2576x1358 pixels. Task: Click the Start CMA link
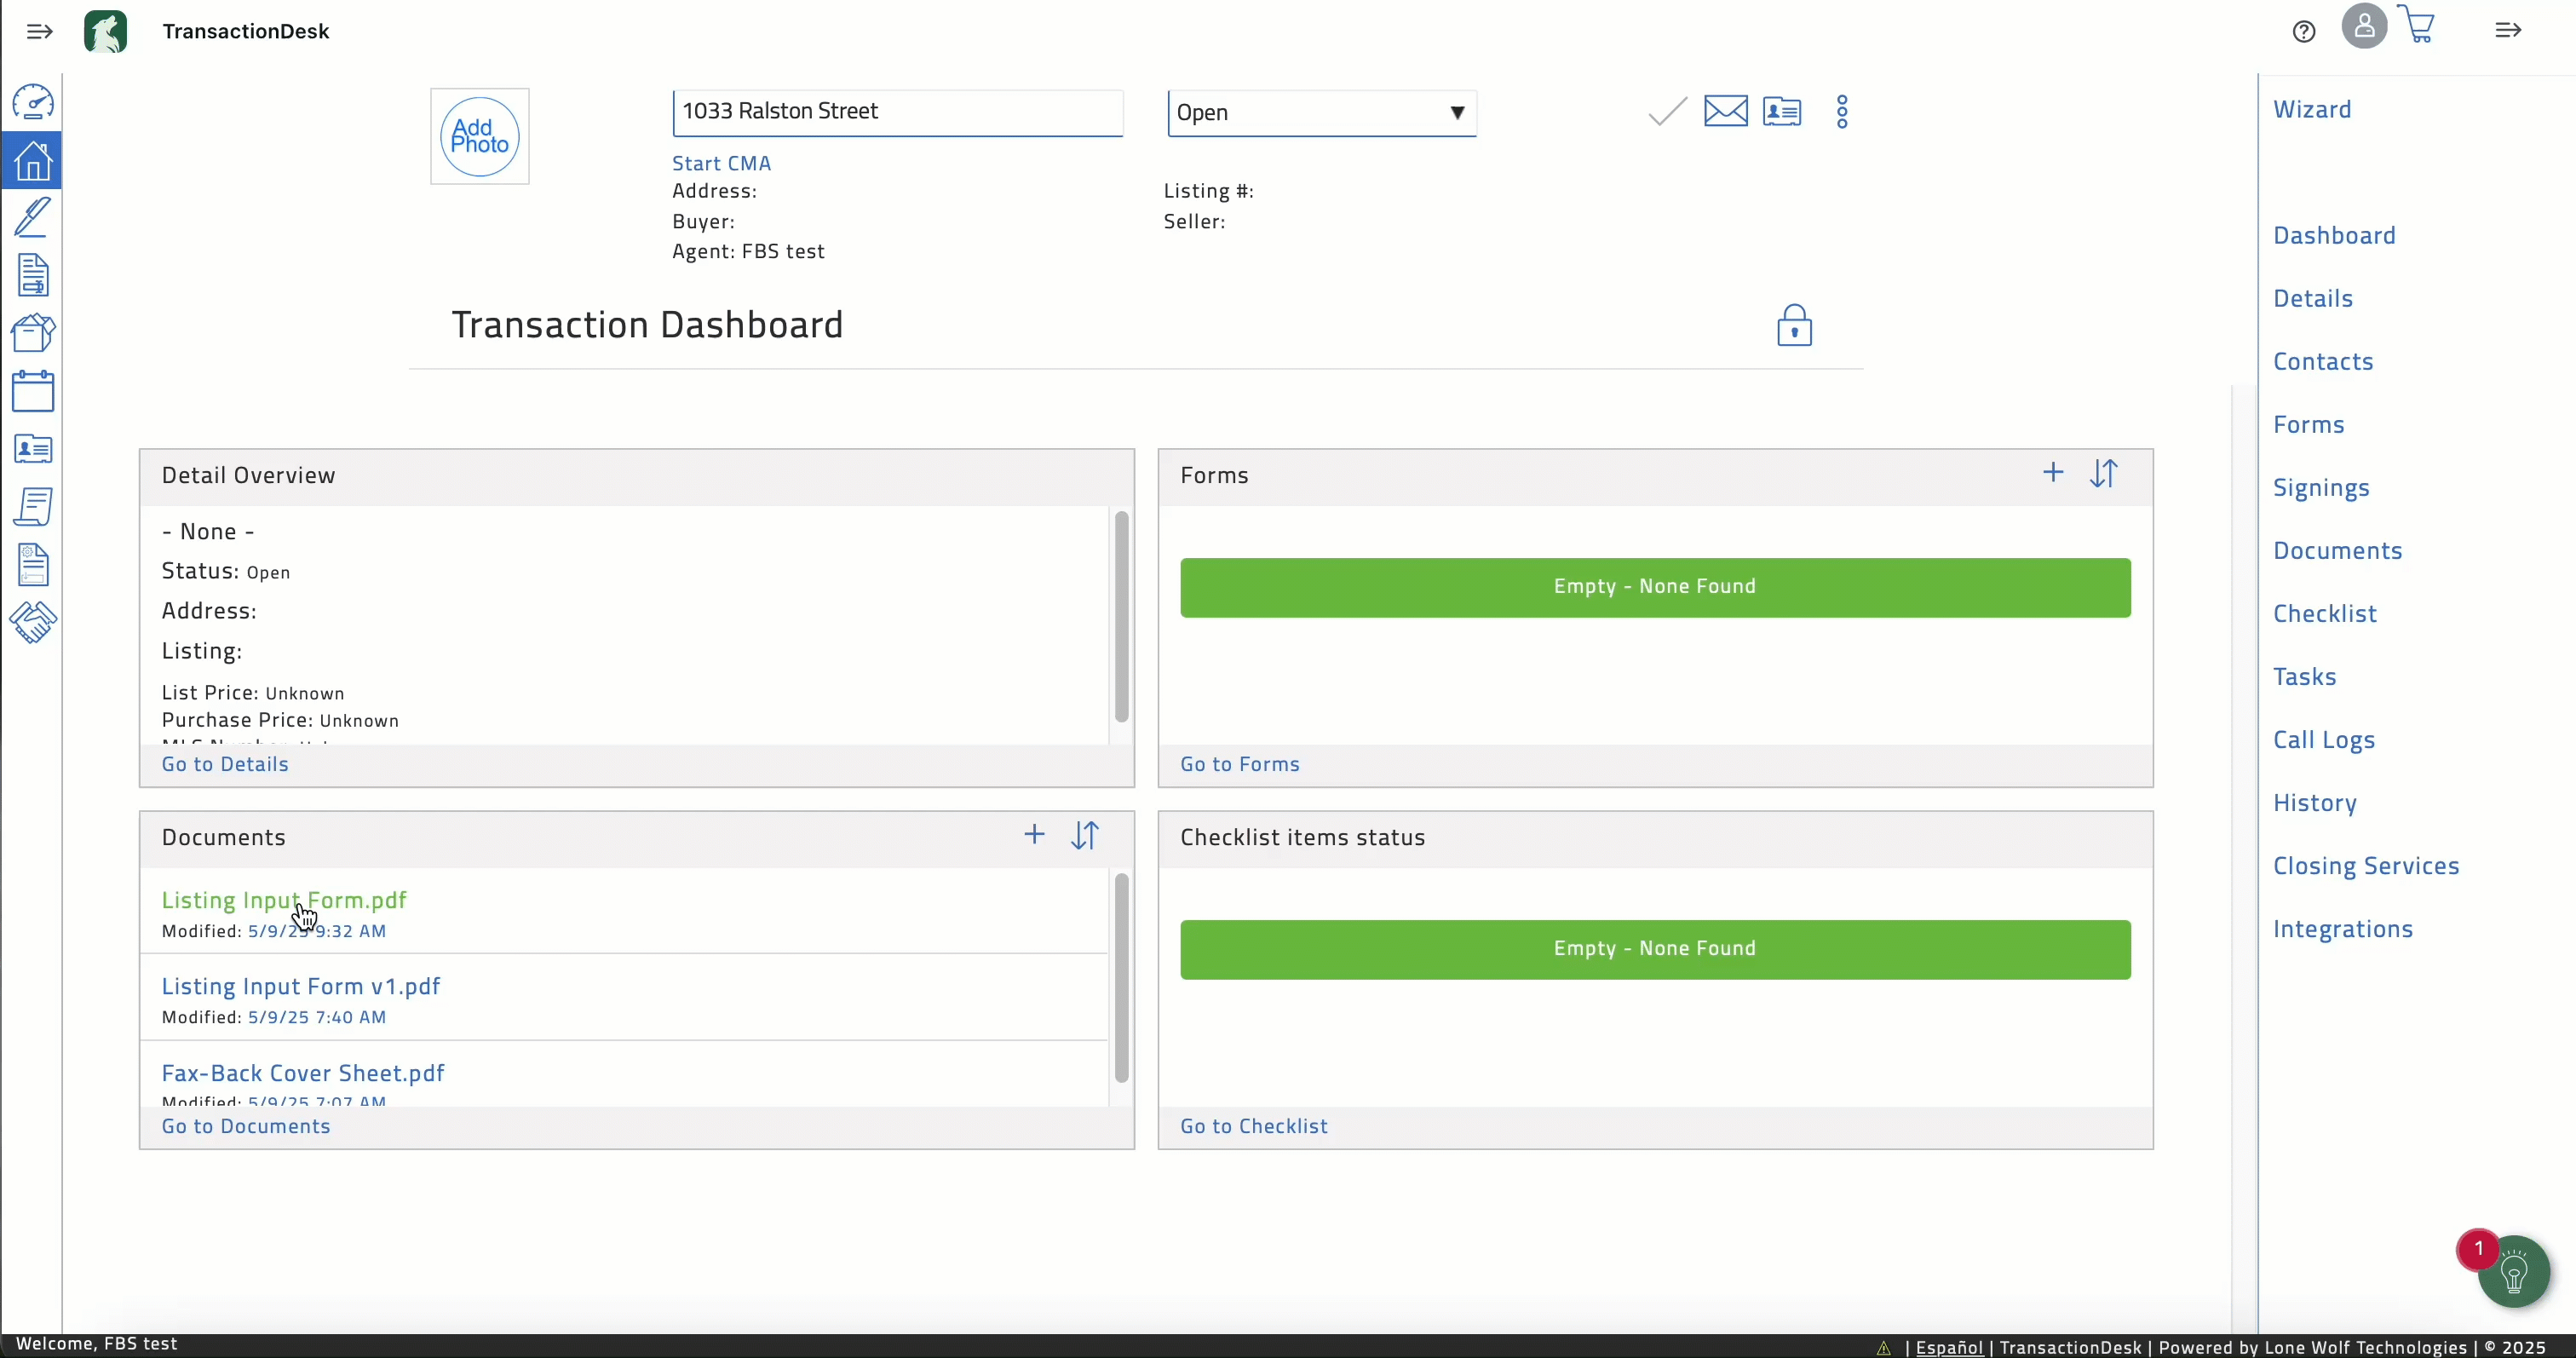coord(721,163)
